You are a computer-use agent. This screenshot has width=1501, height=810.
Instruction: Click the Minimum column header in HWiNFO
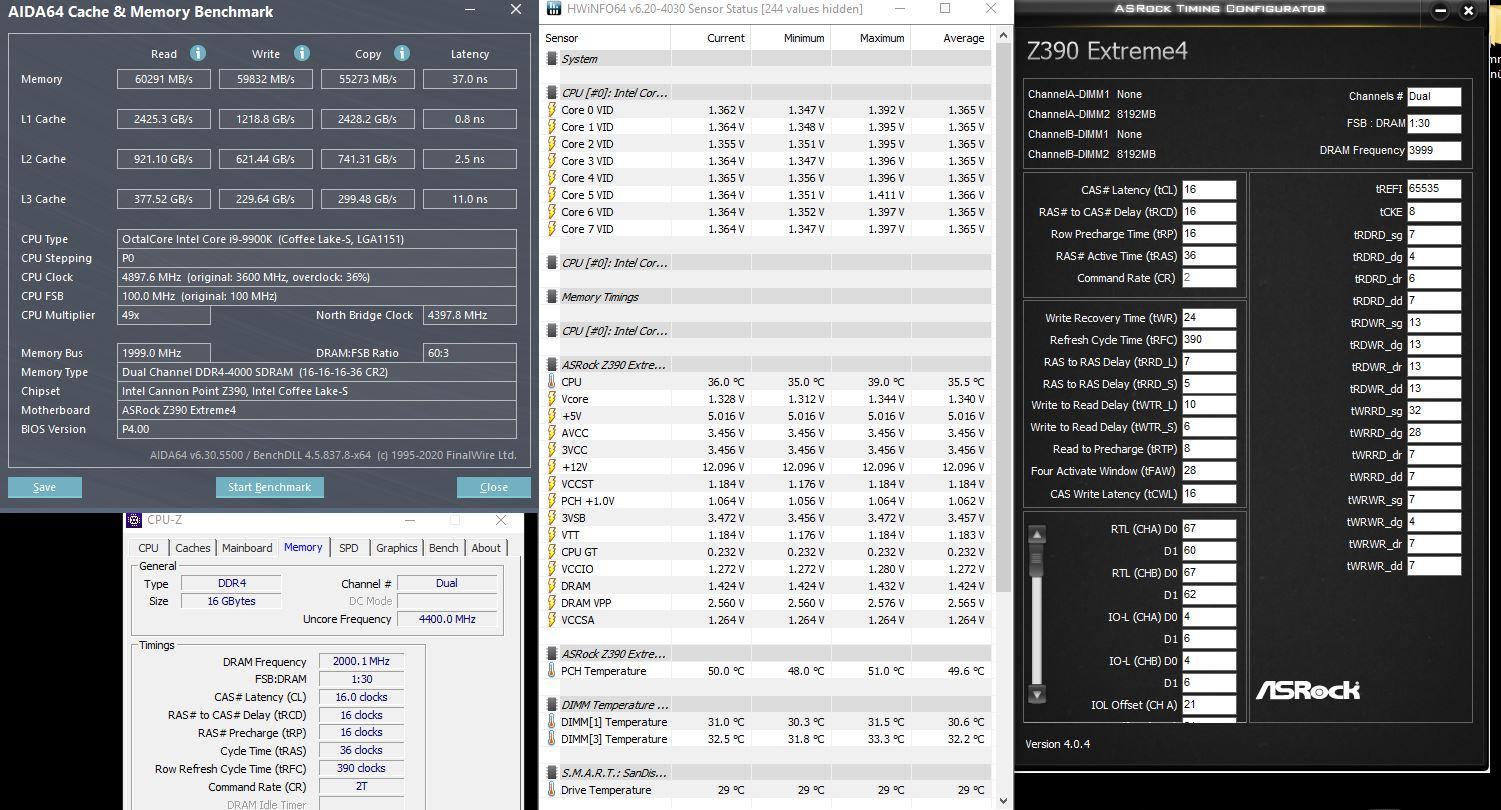click(x=789, y=38)
